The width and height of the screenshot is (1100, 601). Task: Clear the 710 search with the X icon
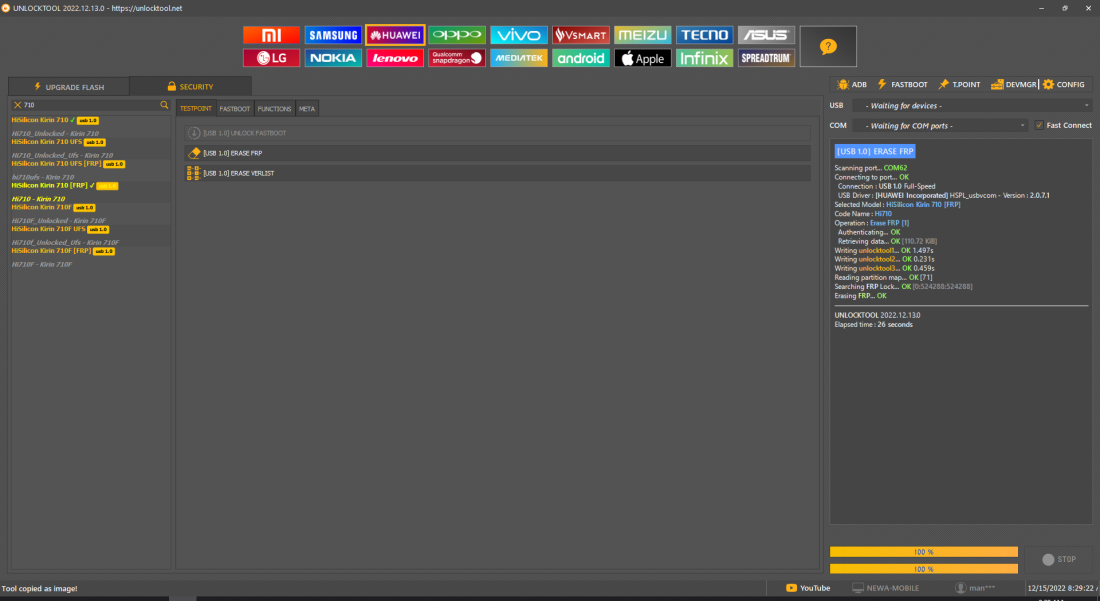click(x=18, y=105)
